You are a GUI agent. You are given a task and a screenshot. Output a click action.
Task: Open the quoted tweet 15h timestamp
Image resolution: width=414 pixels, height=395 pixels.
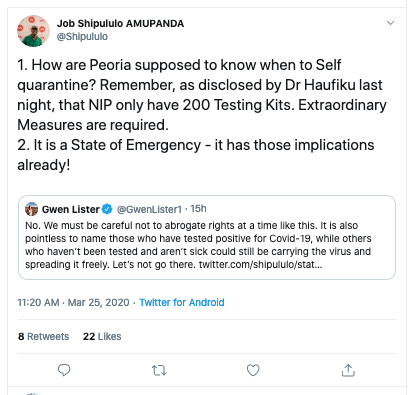(198, 209)
